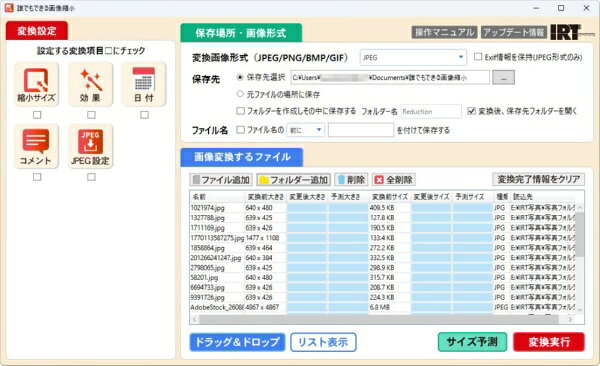Select 元ファイルの場所に保存 radio button

[240, 94]
